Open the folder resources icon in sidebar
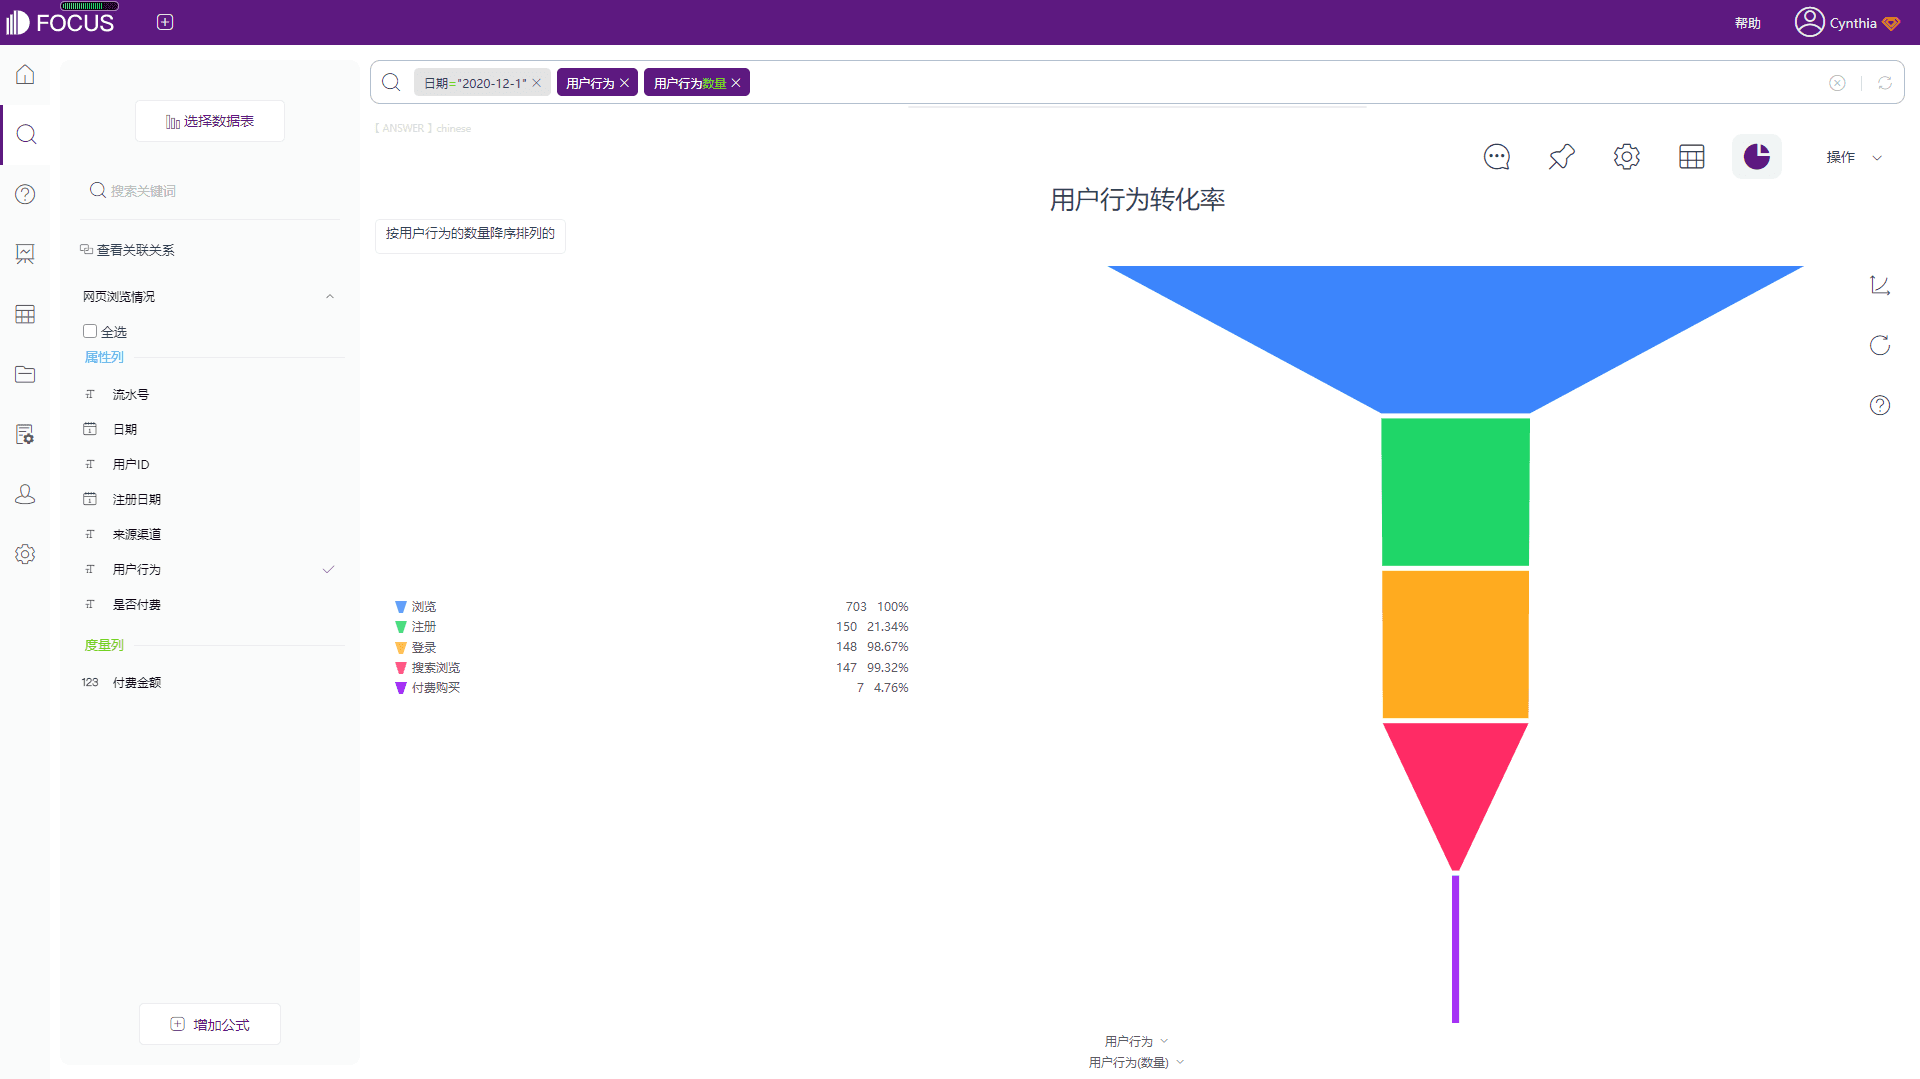This screenshot has height=1079, width=1920. [x=25, y=374]
